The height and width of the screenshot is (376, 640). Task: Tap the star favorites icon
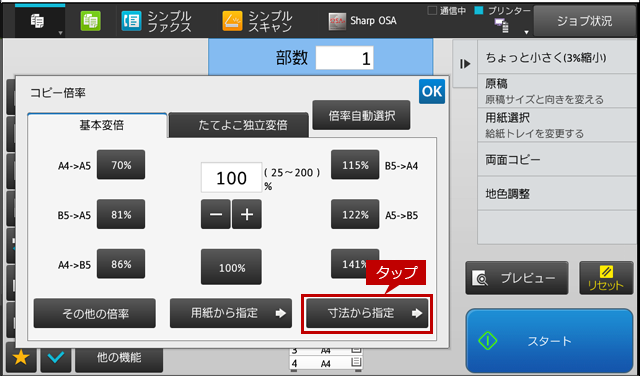[21, 358]
